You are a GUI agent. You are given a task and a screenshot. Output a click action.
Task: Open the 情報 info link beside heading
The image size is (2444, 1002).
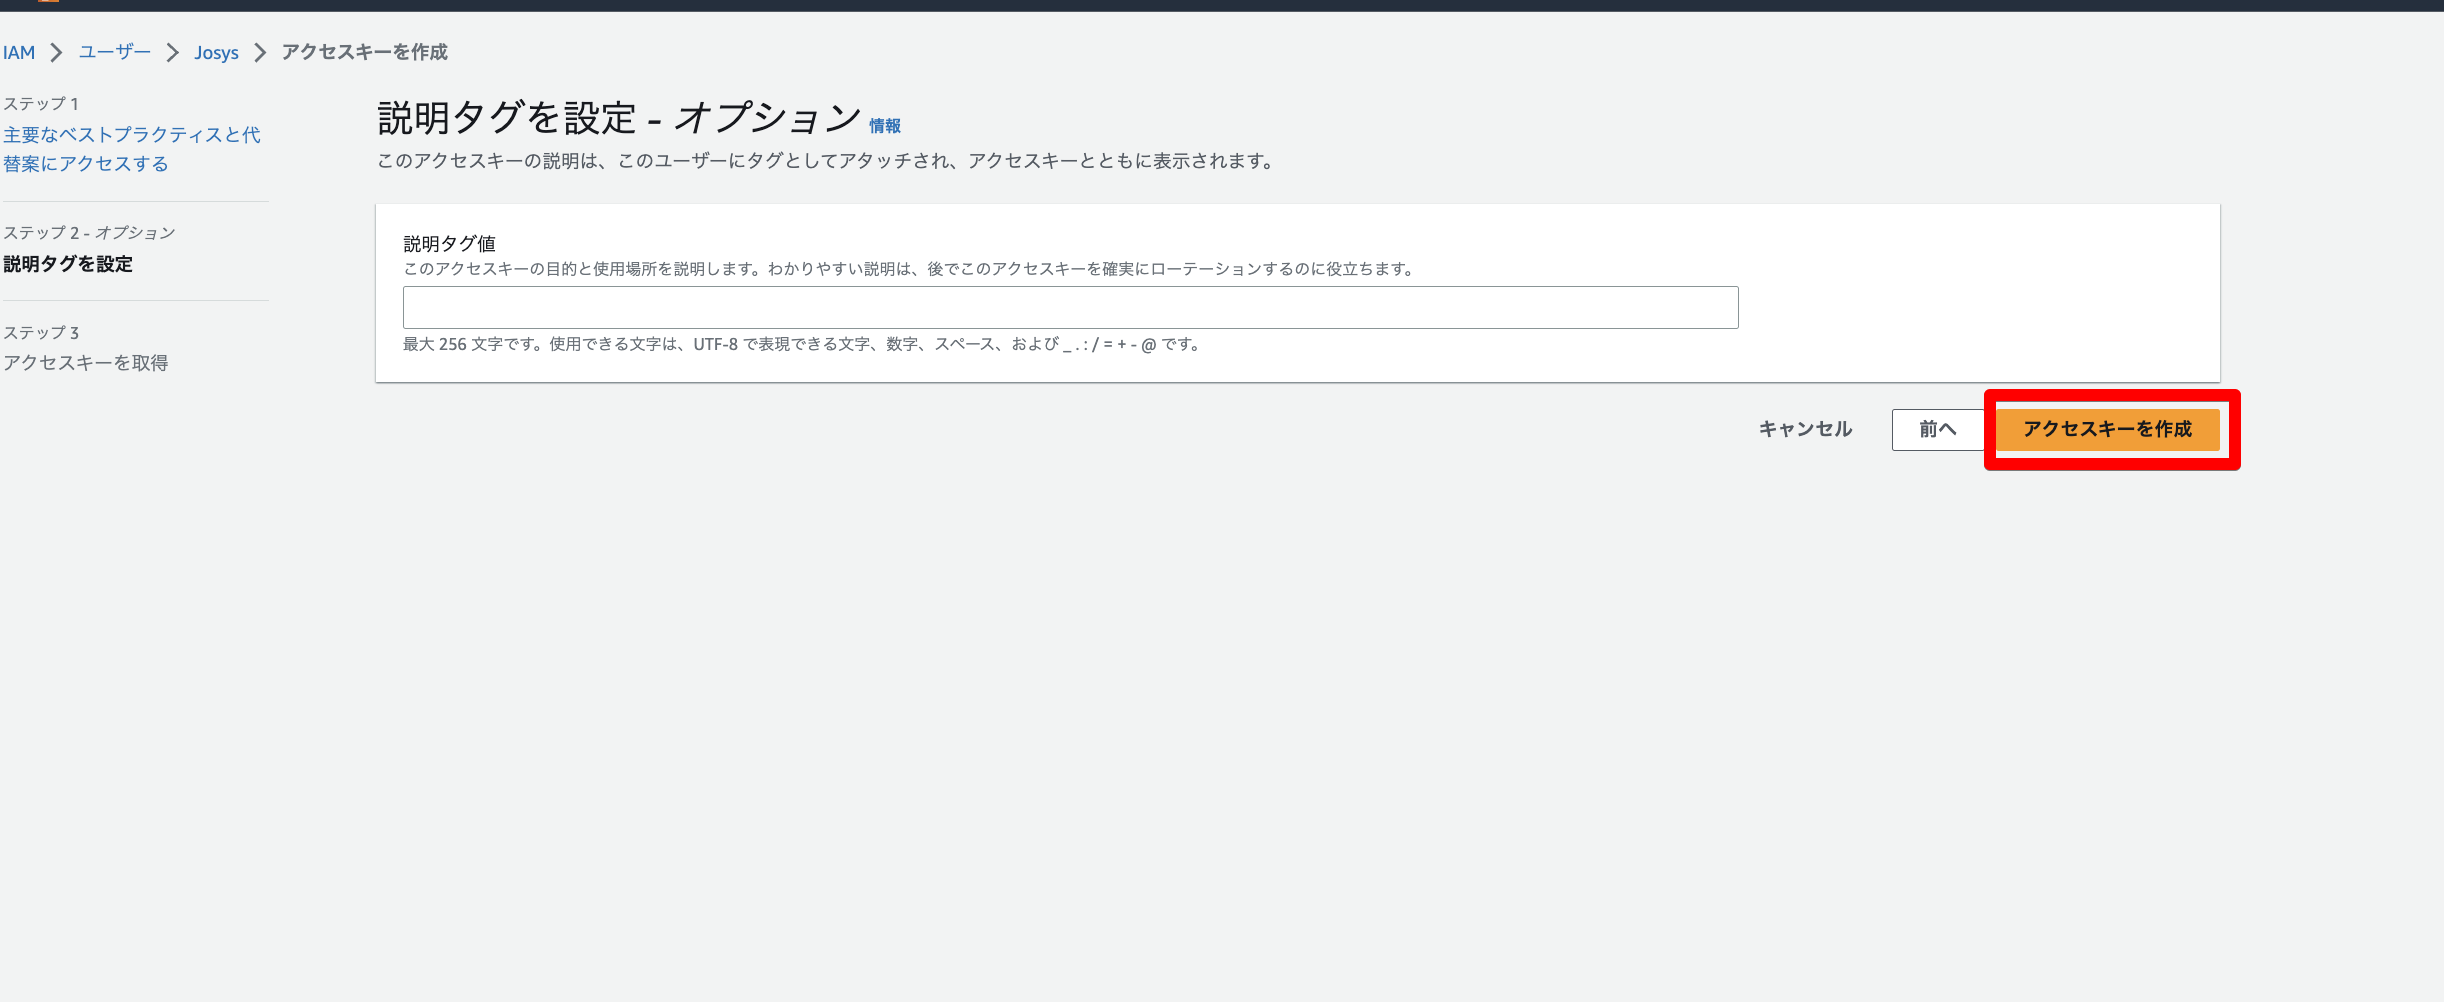tap(884, 126)
